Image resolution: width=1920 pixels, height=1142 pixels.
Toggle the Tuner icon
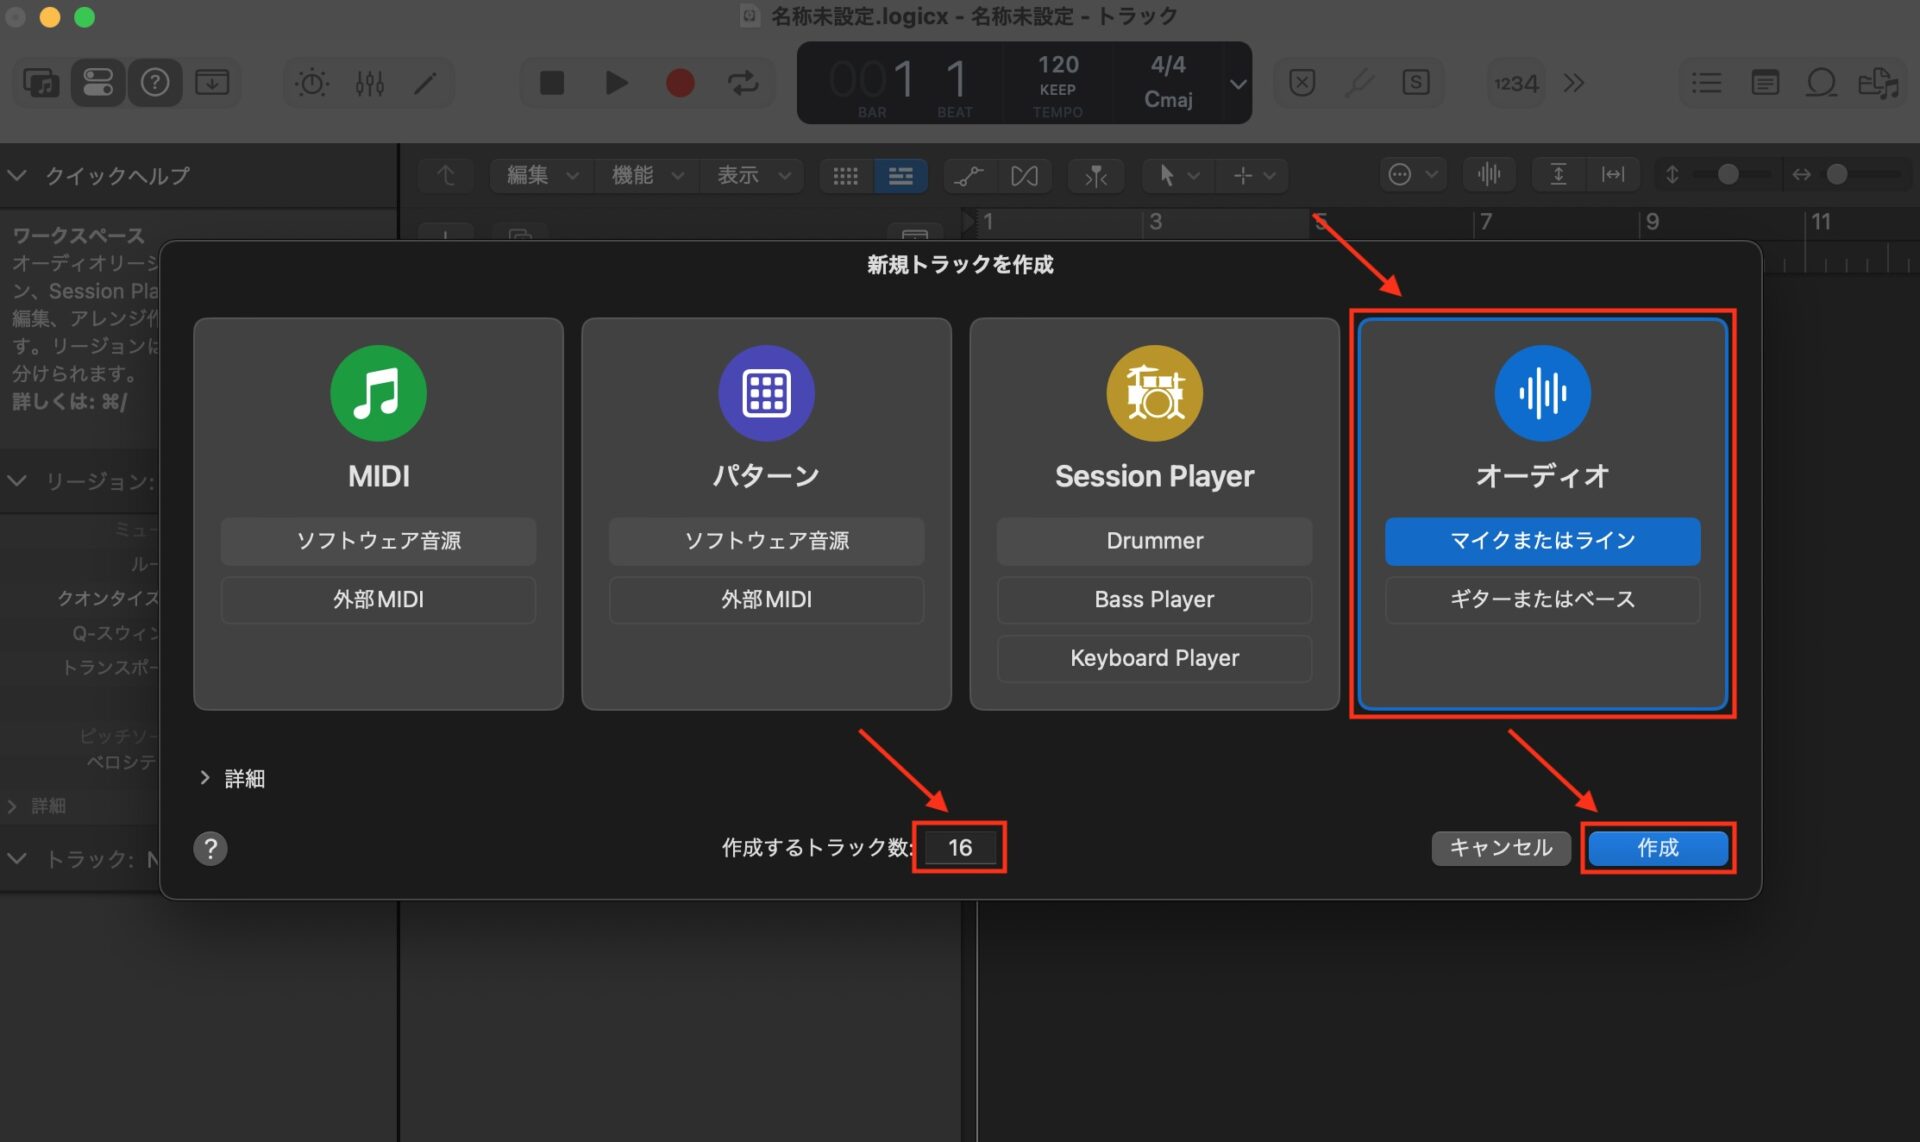(x=1359, y=83)
